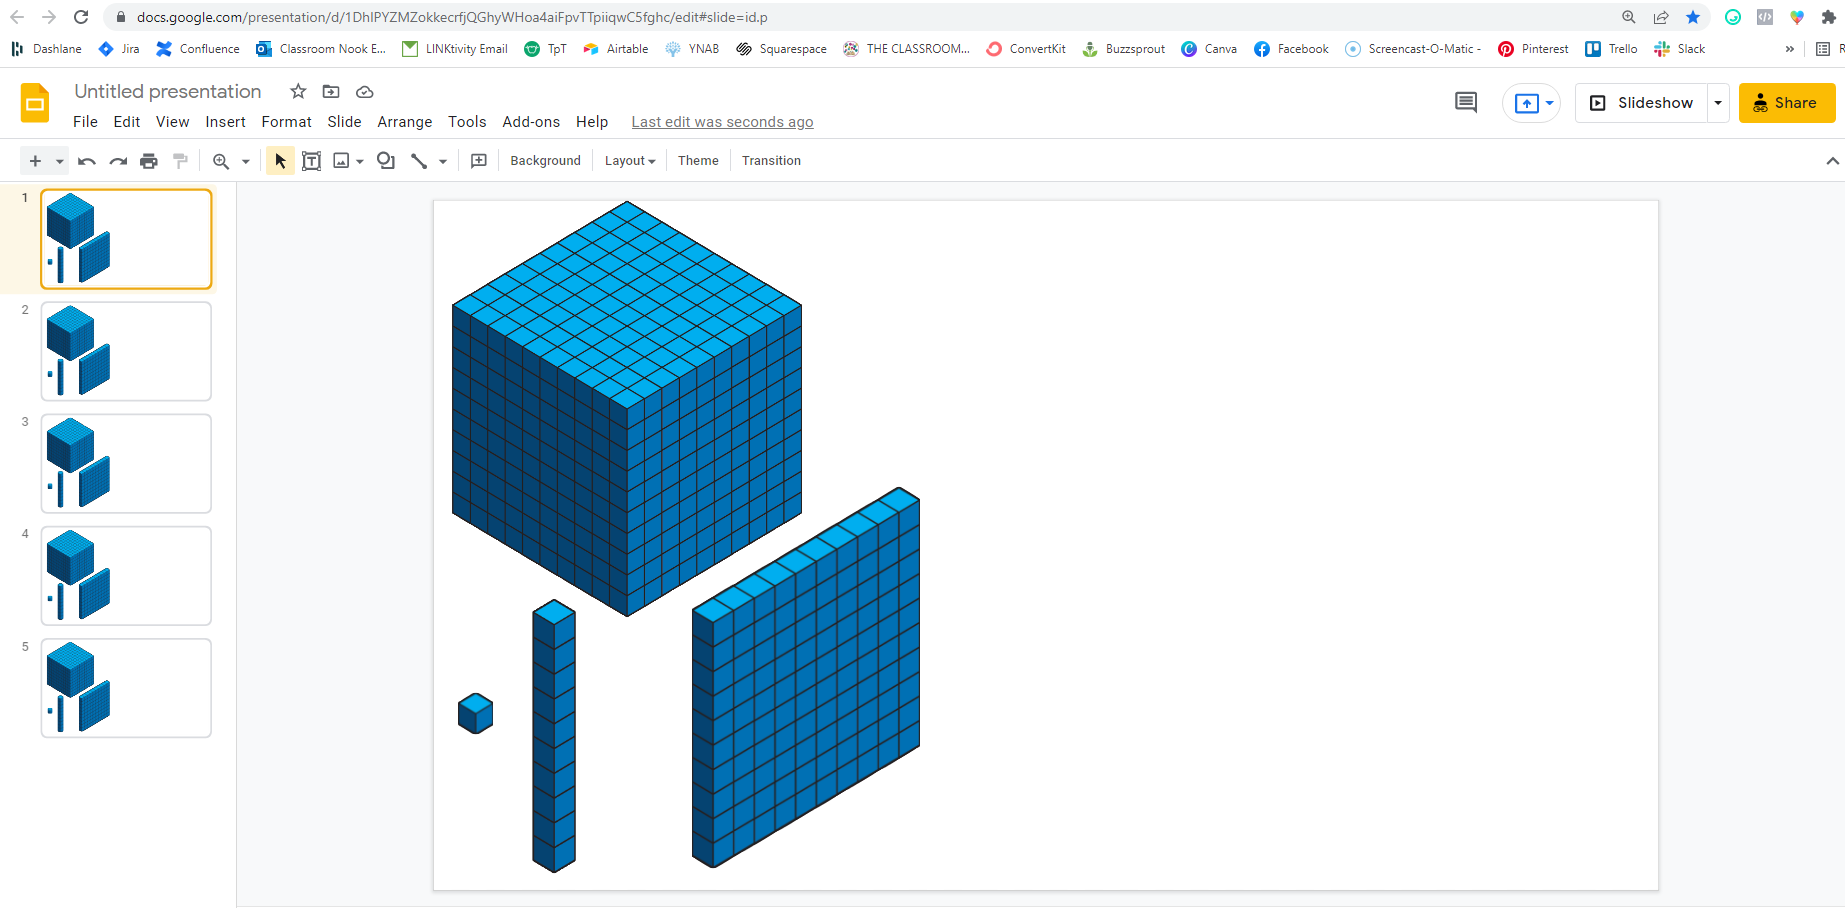Viewport: 1845px width, 908px height.
Task: Click the Undo arrow icon
Action: (x=87, y=161)
